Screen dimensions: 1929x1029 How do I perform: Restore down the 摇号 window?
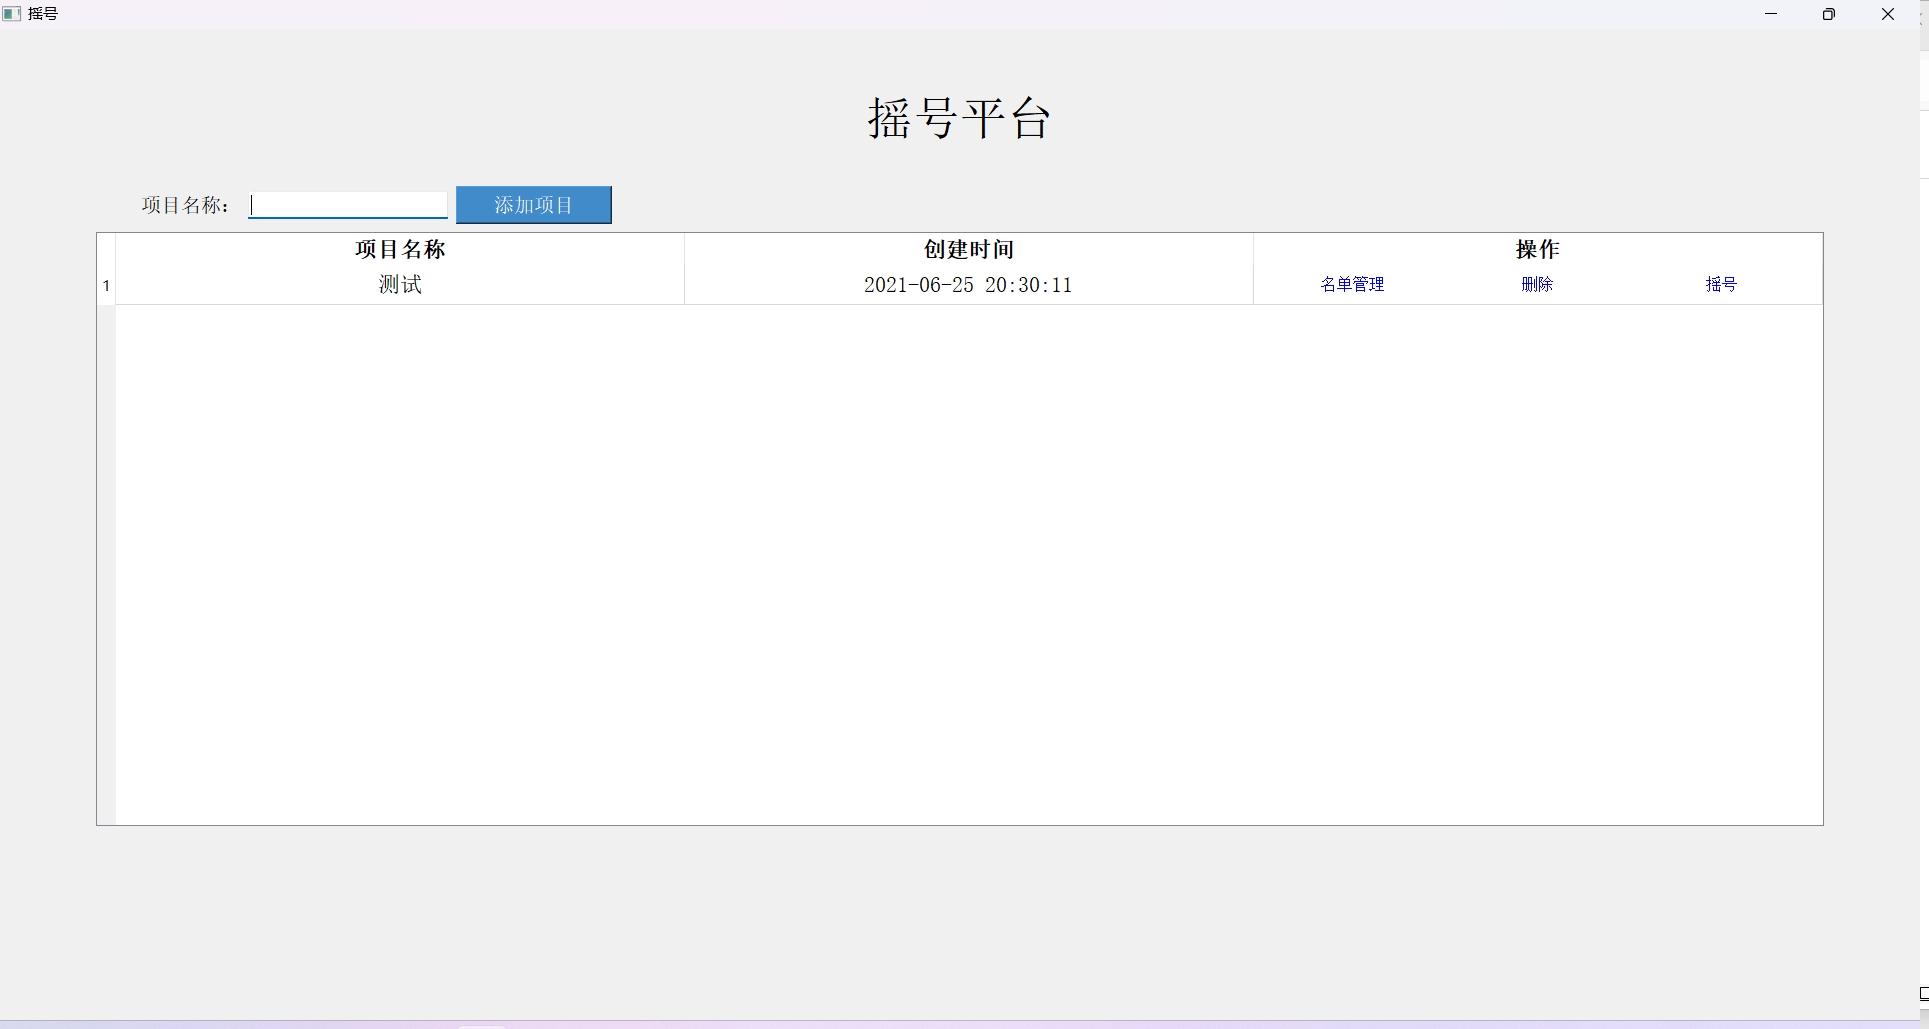pos(1829,14)
